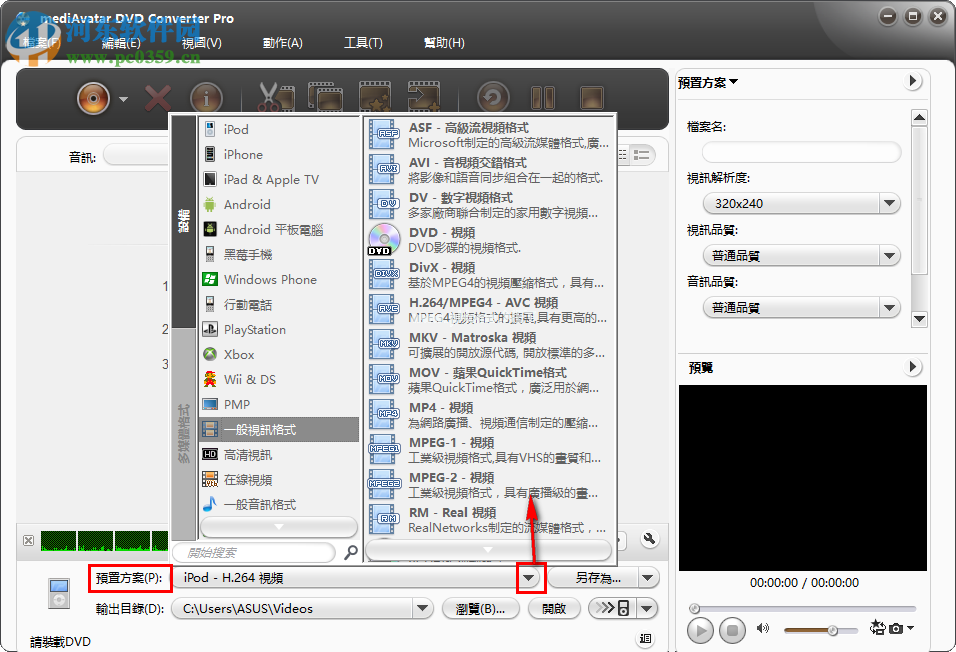Open the DVD load toolbar icon
956x652 pixels.
click(95, 97)
